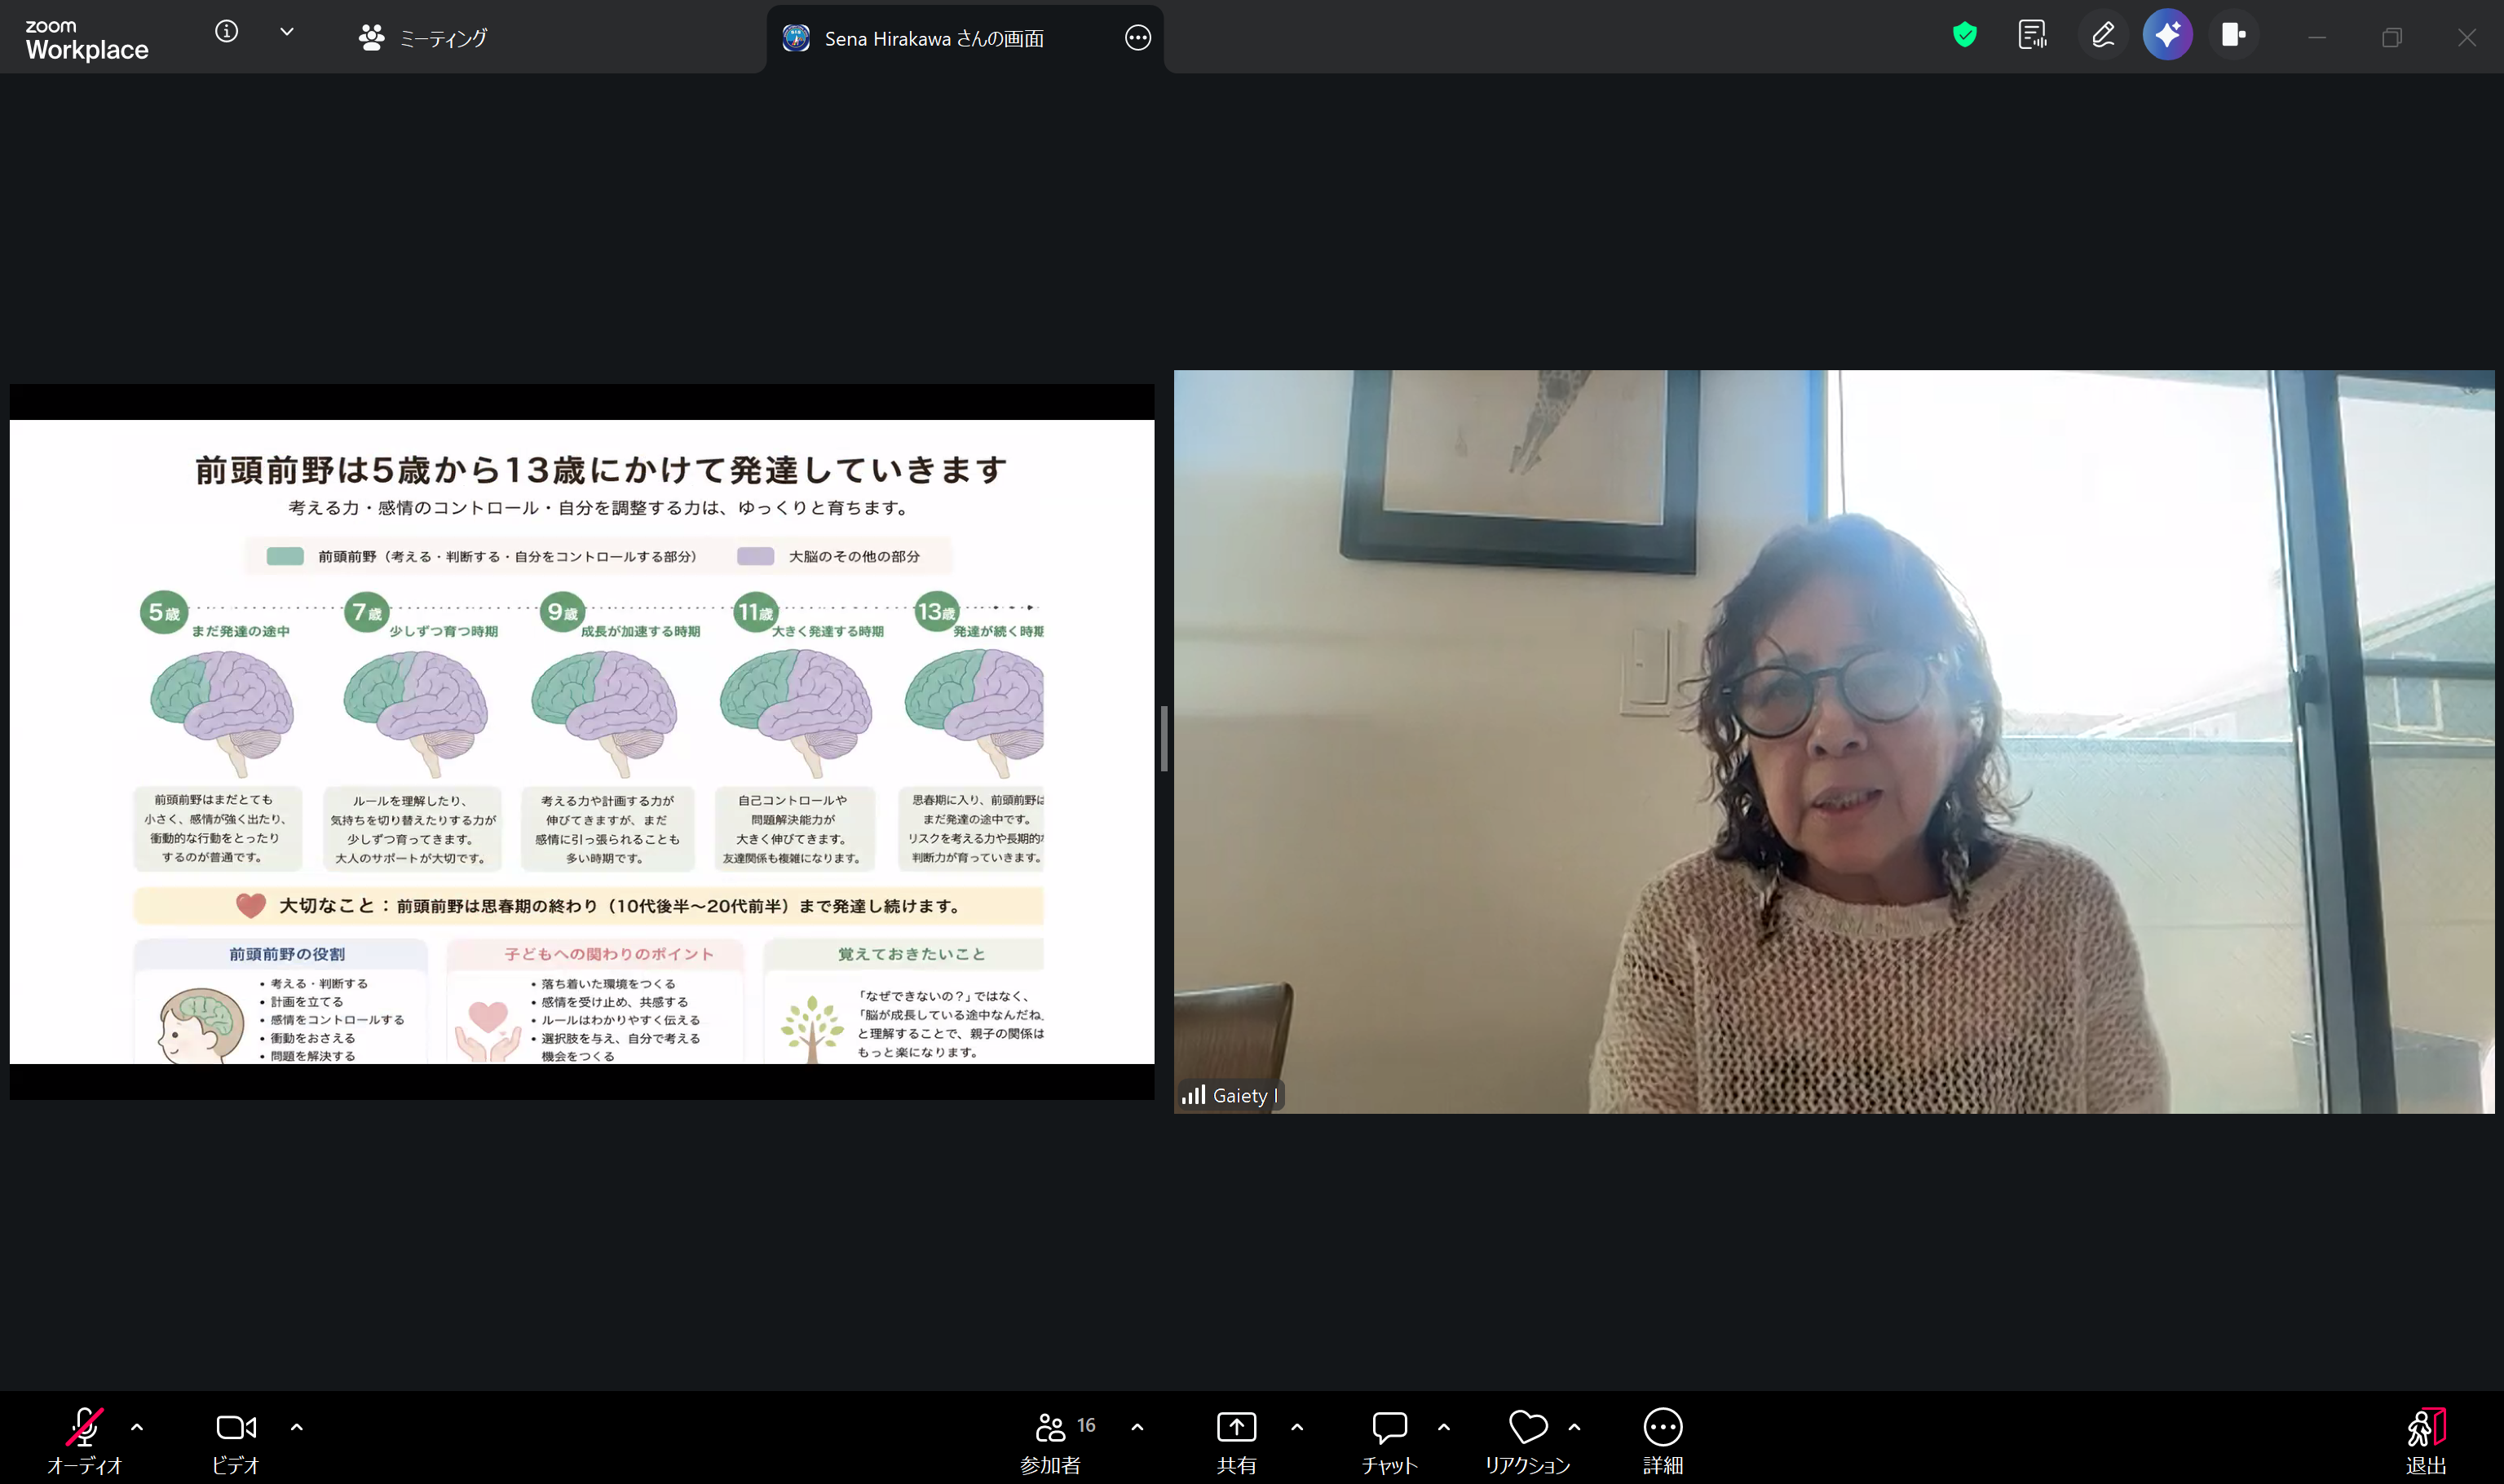2504x1484 pixels.
Task: Expand audio options chevron beside オーディオ
Action: [137, 1427]
